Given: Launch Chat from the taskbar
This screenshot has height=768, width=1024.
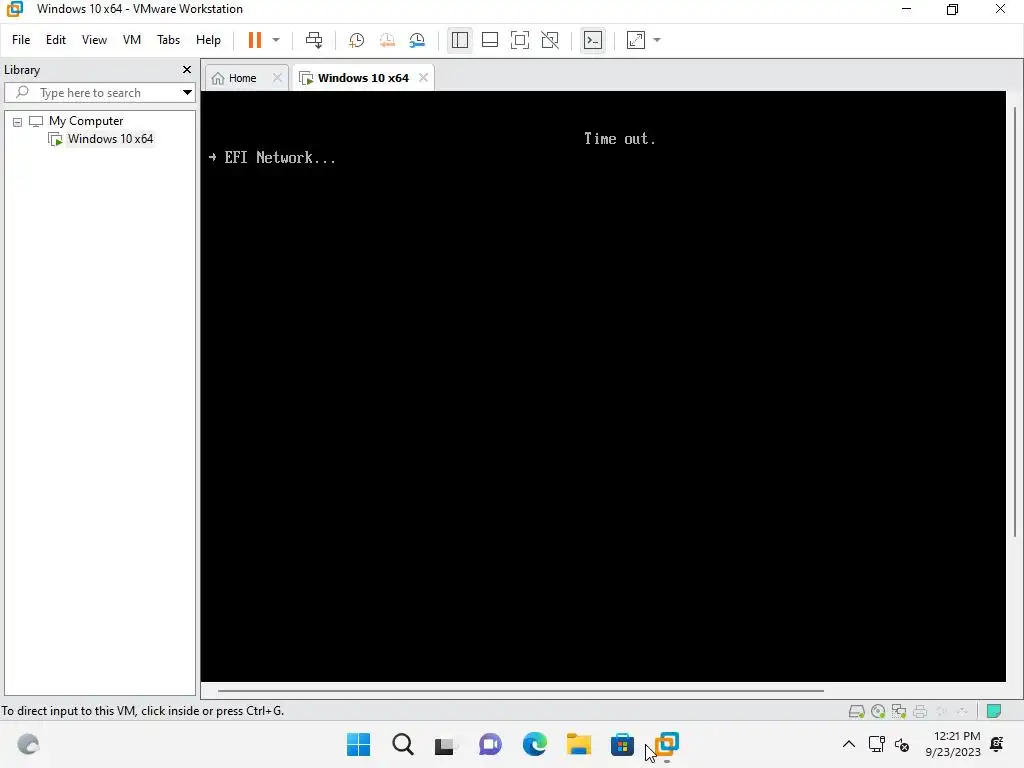Looking at the screenshot, I should point(490,744).
